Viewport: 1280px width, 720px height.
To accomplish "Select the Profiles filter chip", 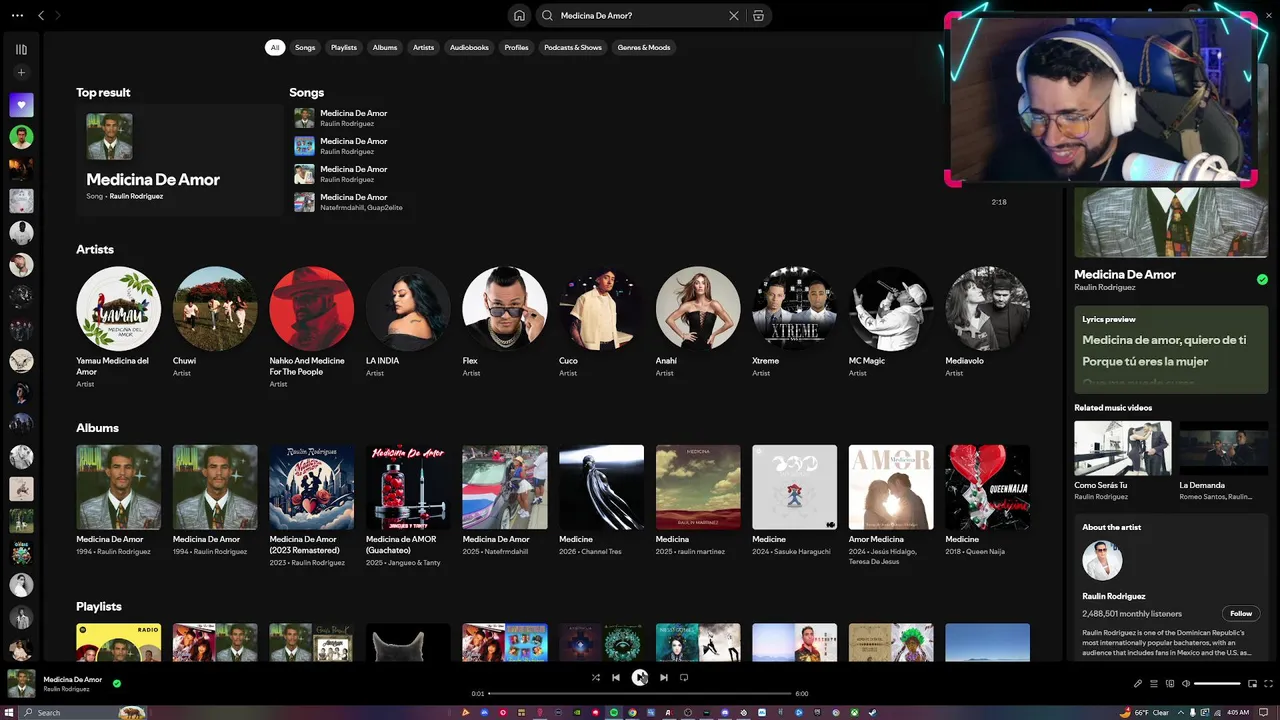I will pyautogui.click(x=517, y=47).
